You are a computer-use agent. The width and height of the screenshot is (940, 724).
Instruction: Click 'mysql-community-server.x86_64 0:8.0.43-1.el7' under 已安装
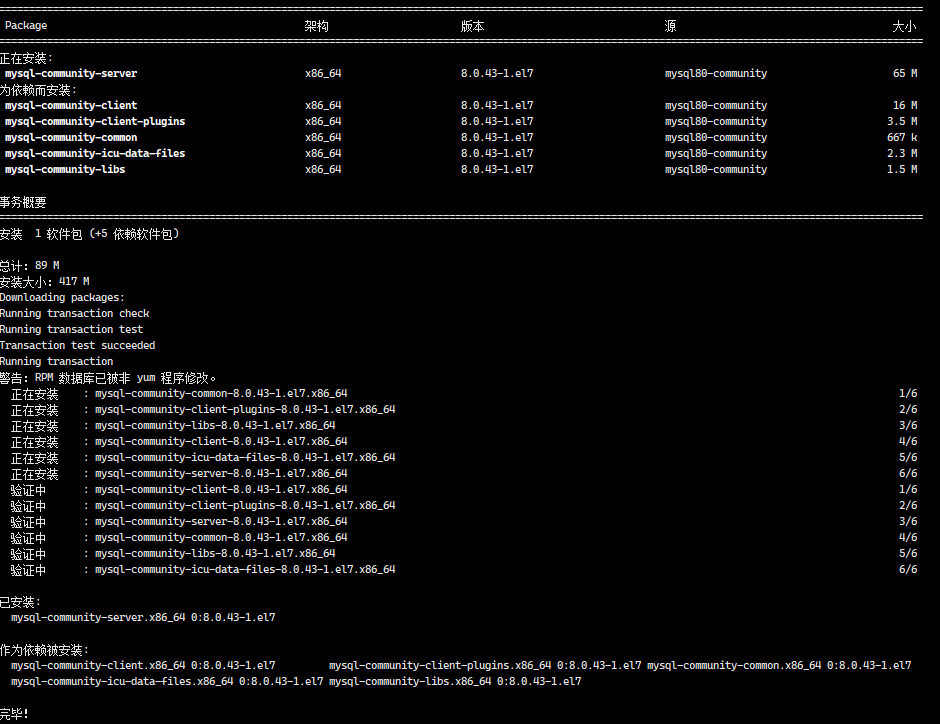[x=143, y=617]
